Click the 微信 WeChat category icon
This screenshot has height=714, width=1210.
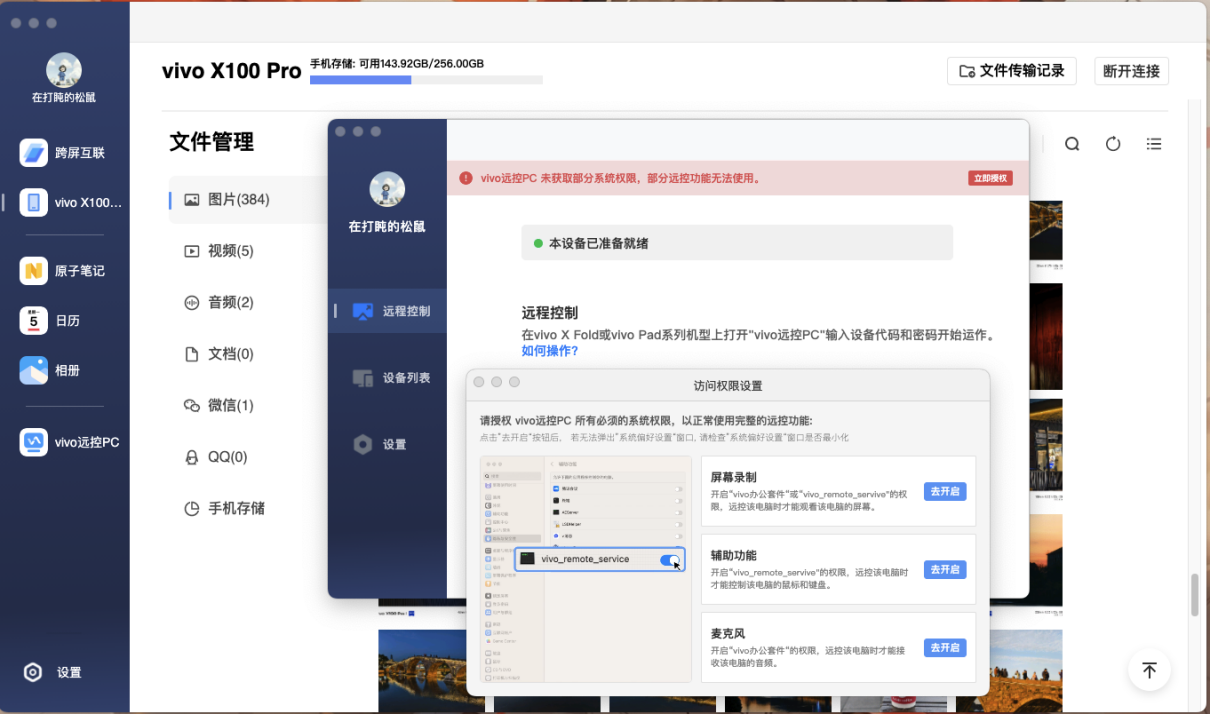tap(191, 405)
